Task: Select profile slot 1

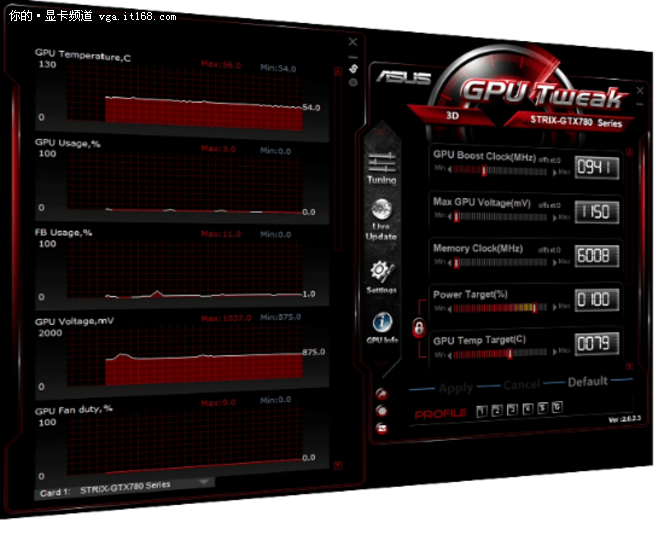Action: click(x=482, y=411)
